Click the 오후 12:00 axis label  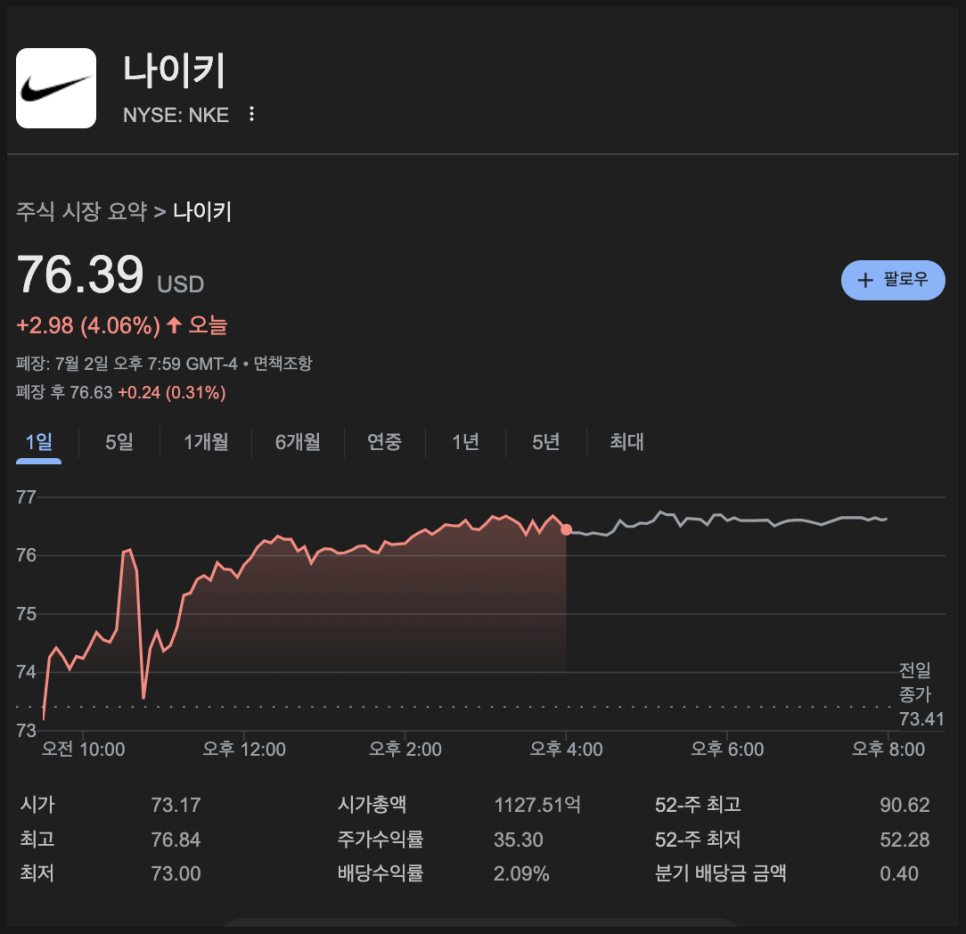pyautogui.click(x=244, y=749)
